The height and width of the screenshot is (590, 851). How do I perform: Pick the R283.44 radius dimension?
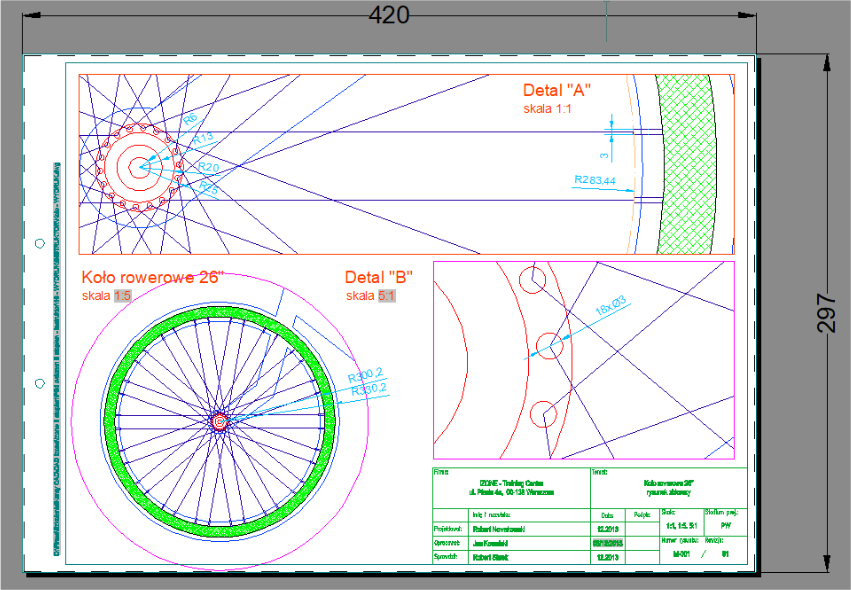[594, 181]
